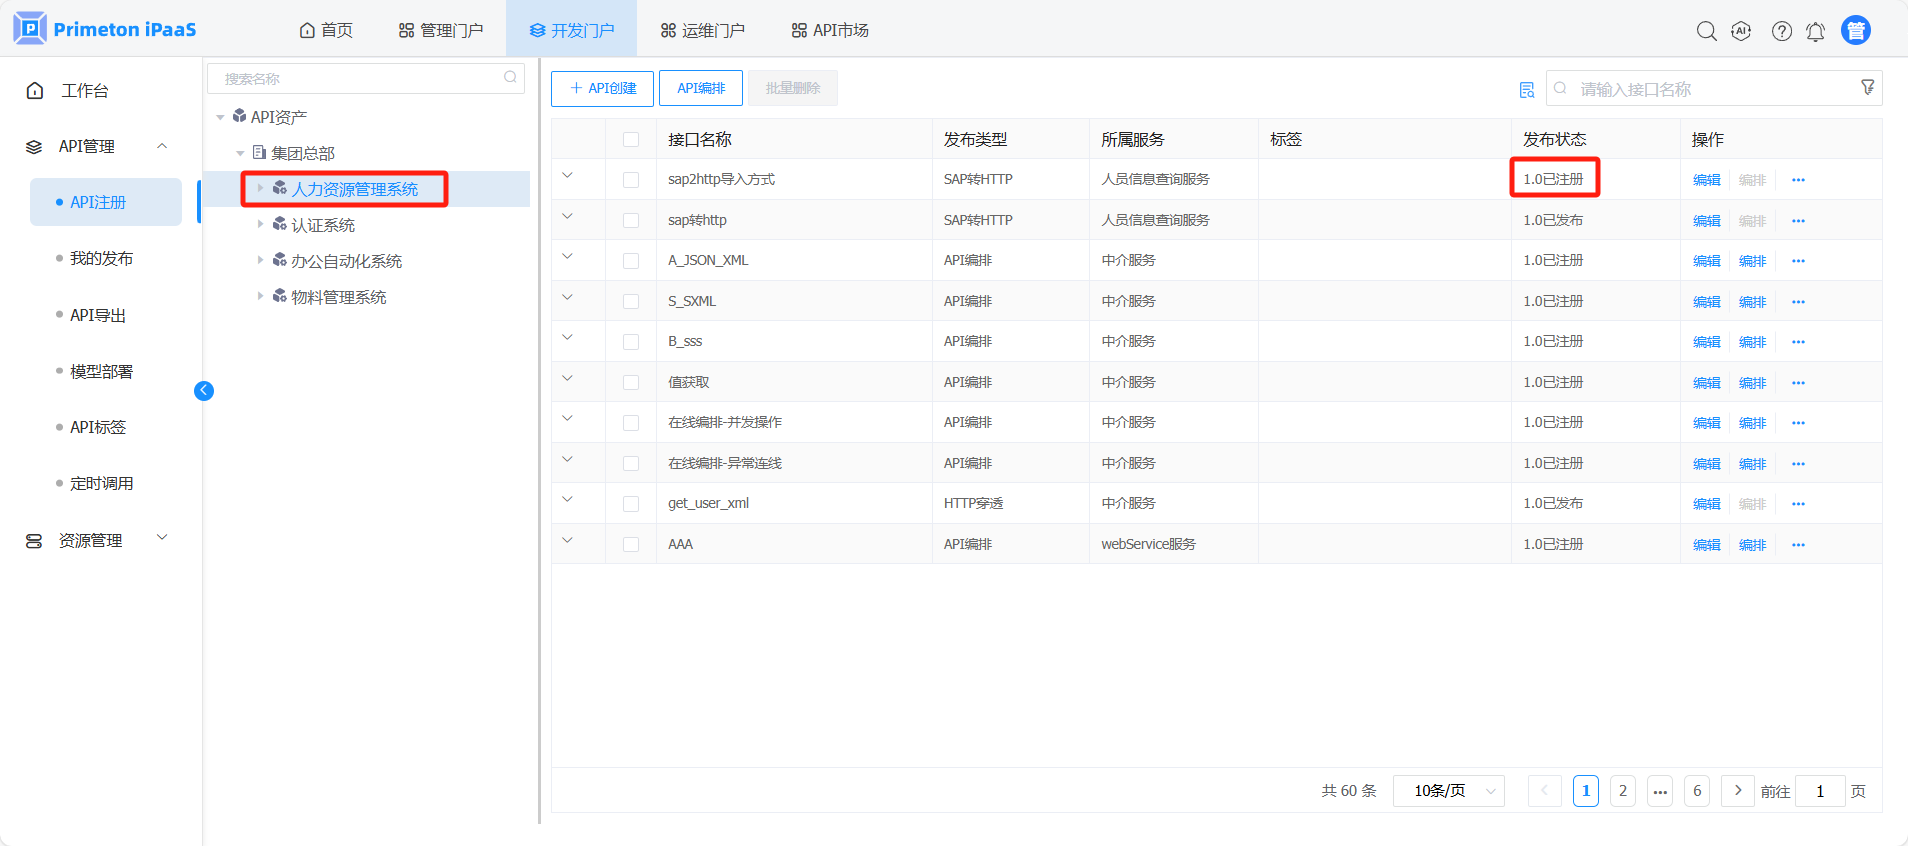Click the search magnifier icon in top bar

pos(1706,31)
